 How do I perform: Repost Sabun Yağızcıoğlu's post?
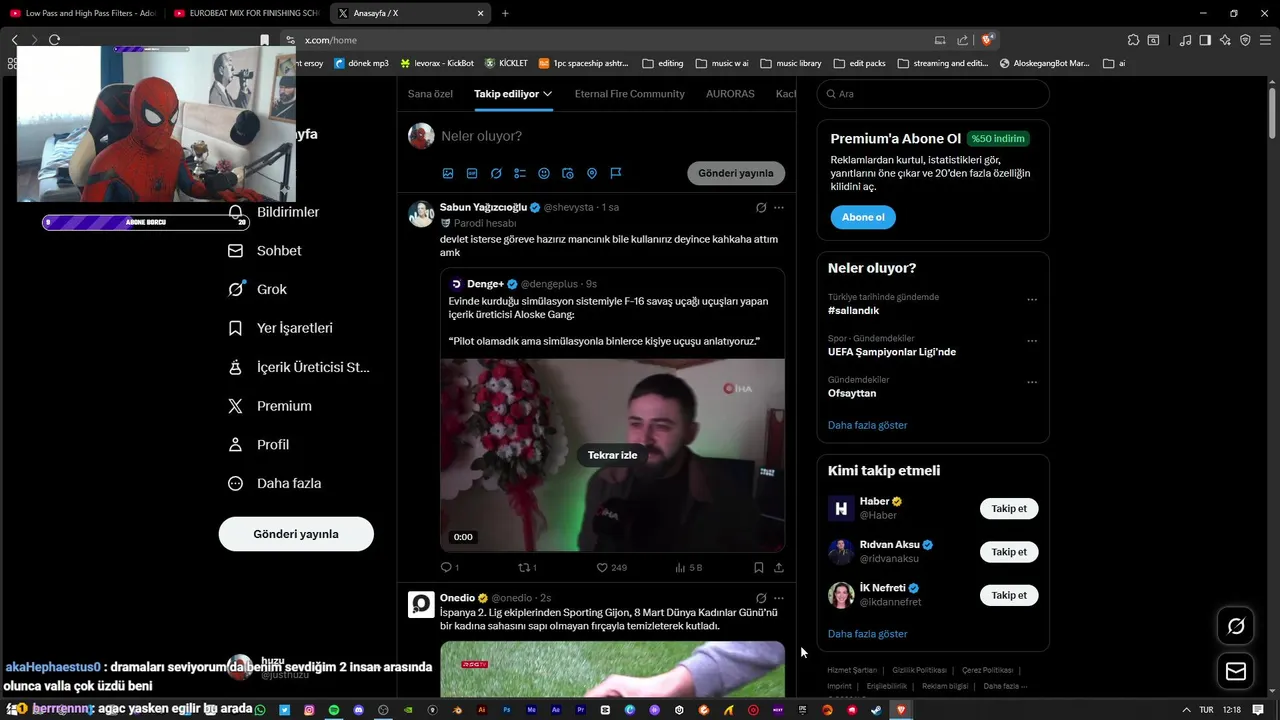(x=527, y=567)
